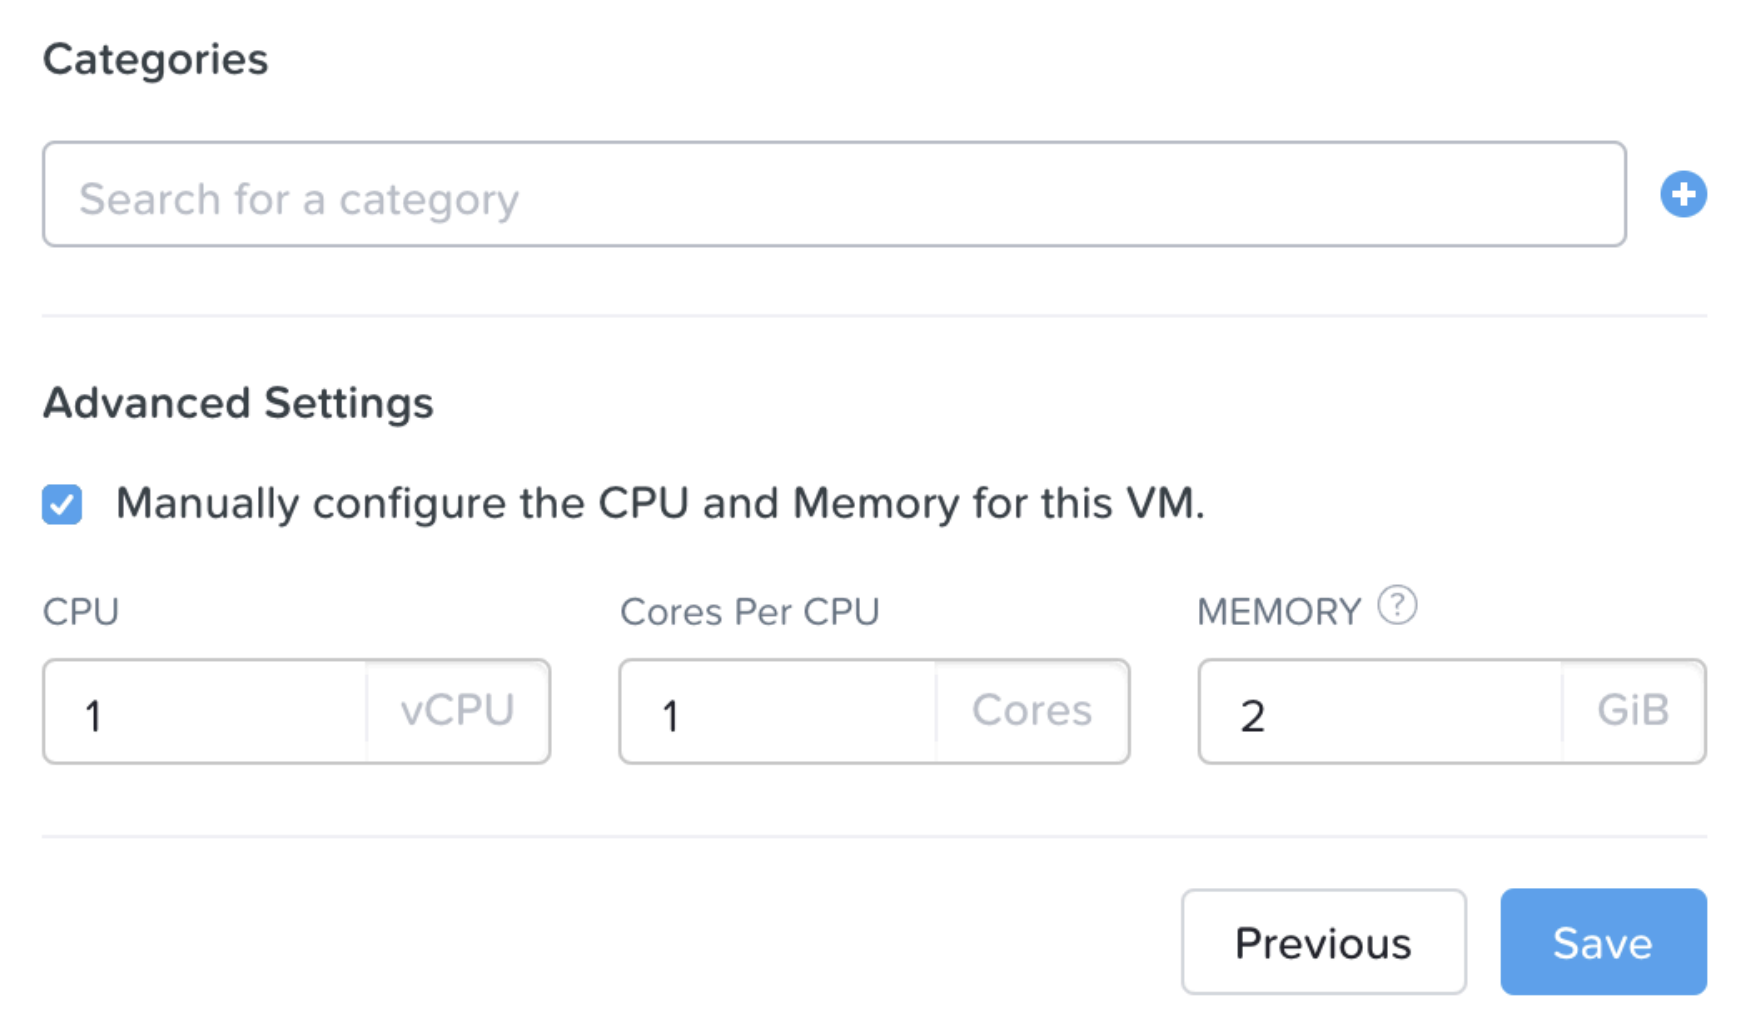Click the GiB unit suffix
This screenshot has width=1762, height=1028.
point(1632,711)
